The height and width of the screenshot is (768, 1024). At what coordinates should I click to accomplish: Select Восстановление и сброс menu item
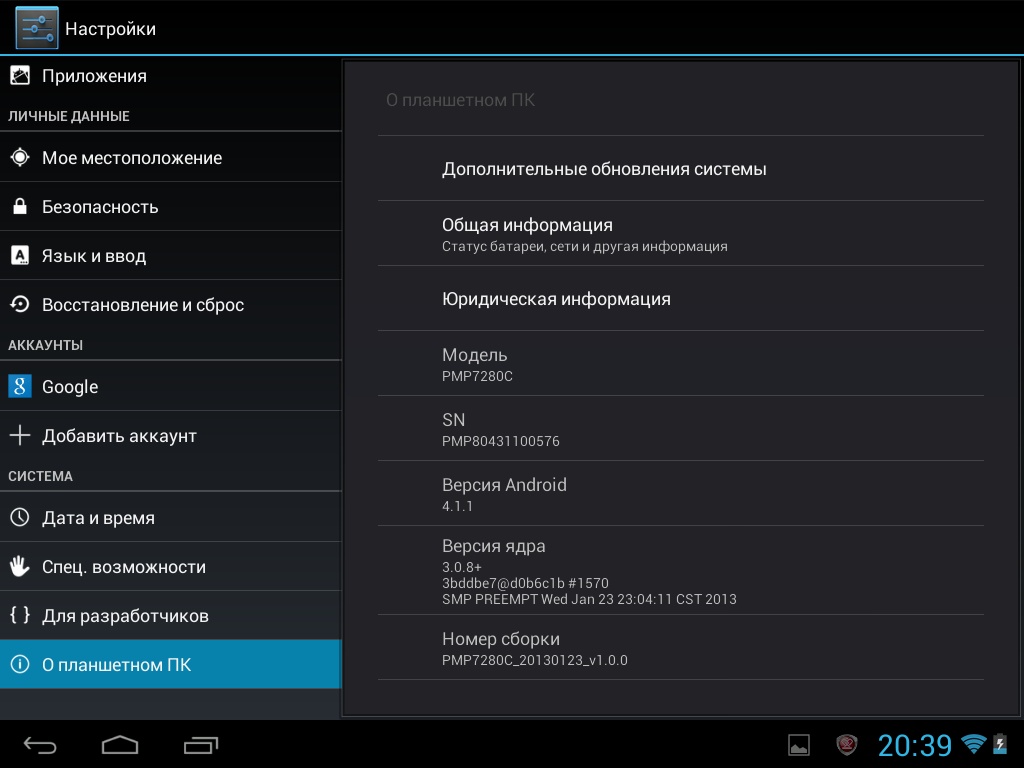point(143,305)
